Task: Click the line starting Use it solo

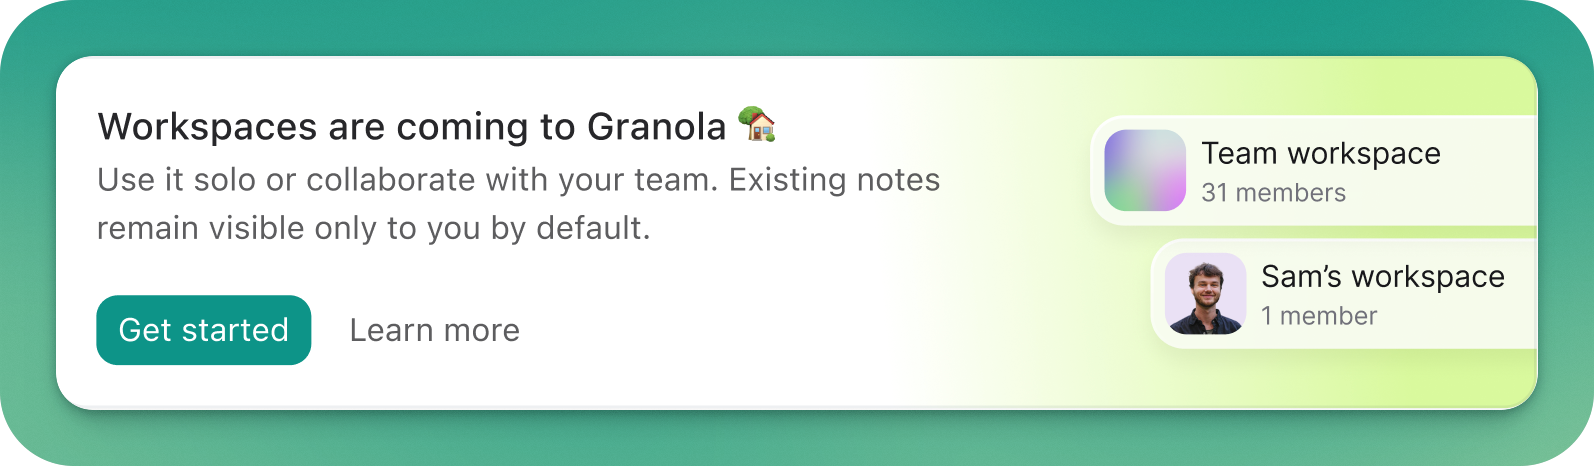Action: 519,180
